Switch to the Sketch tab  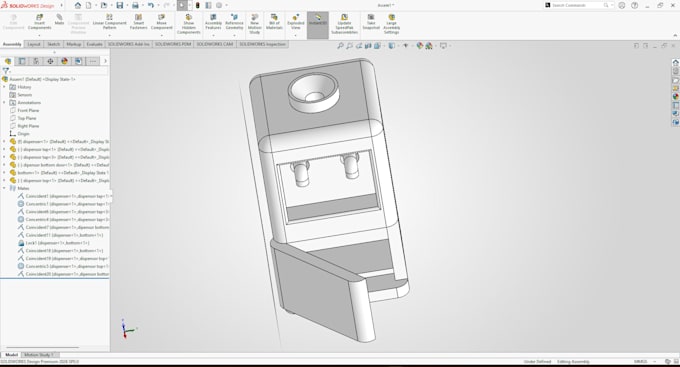(53, 44)
